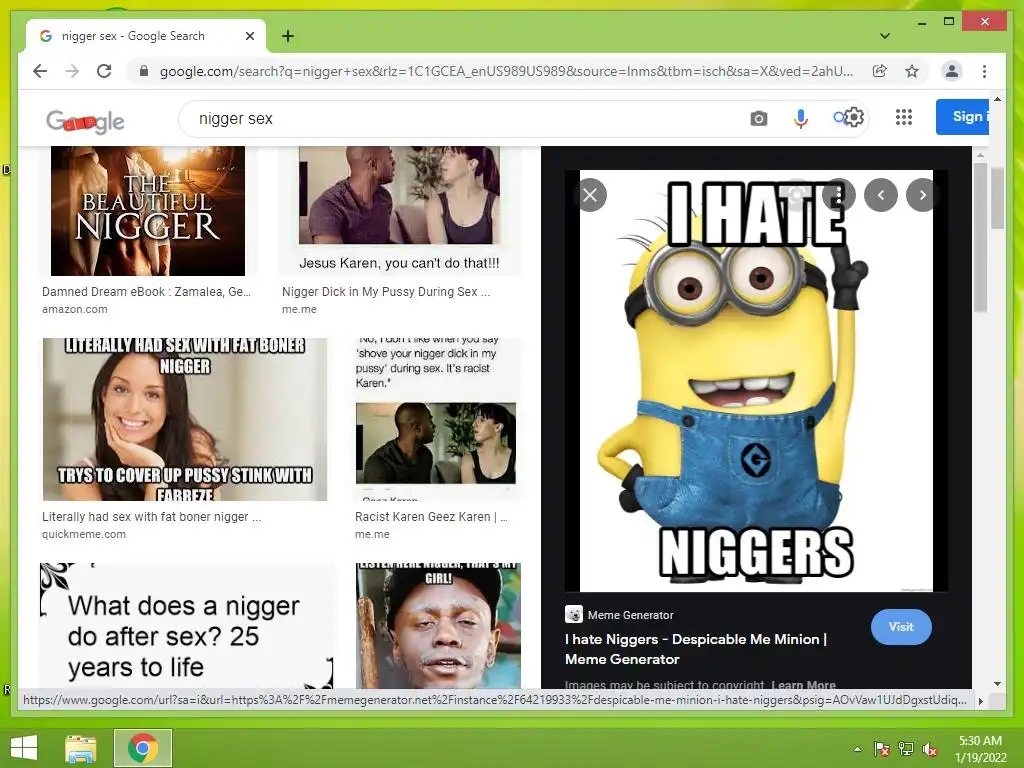Open the Damned Dream eBook caption link

(x=146, y=292)
